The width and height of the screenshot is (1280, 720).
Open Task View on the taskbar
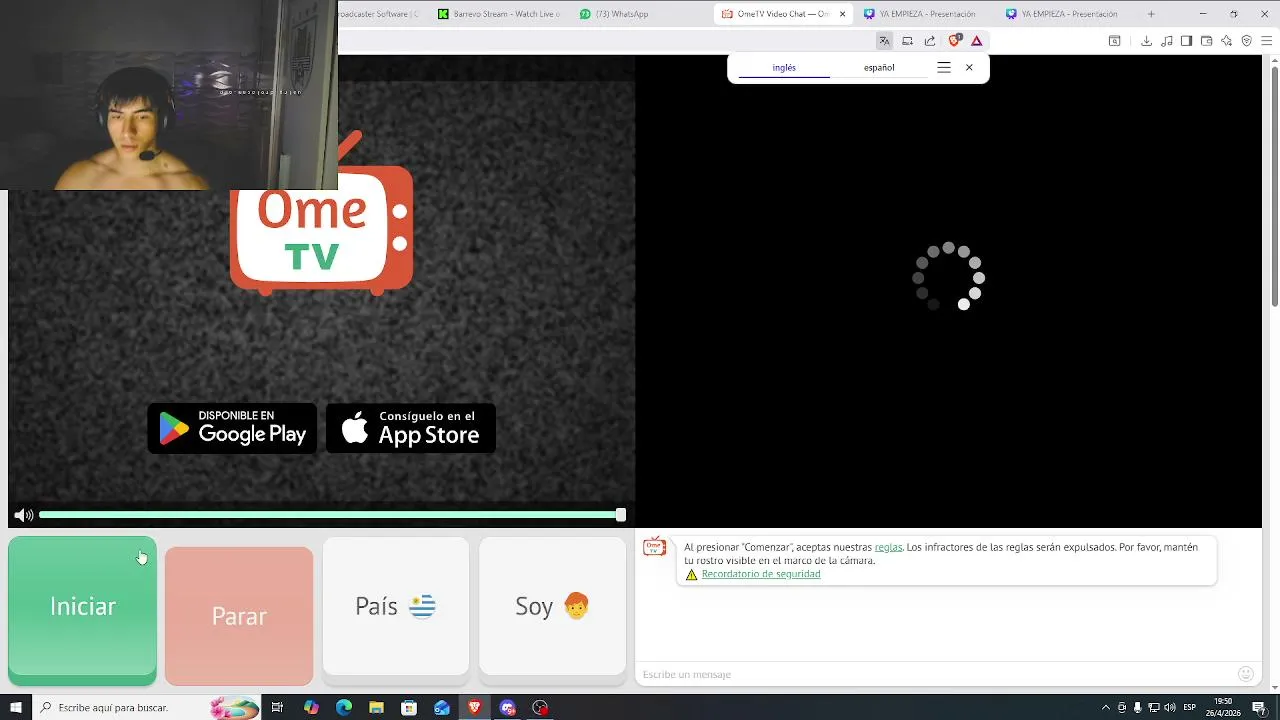tap(277, 707)
